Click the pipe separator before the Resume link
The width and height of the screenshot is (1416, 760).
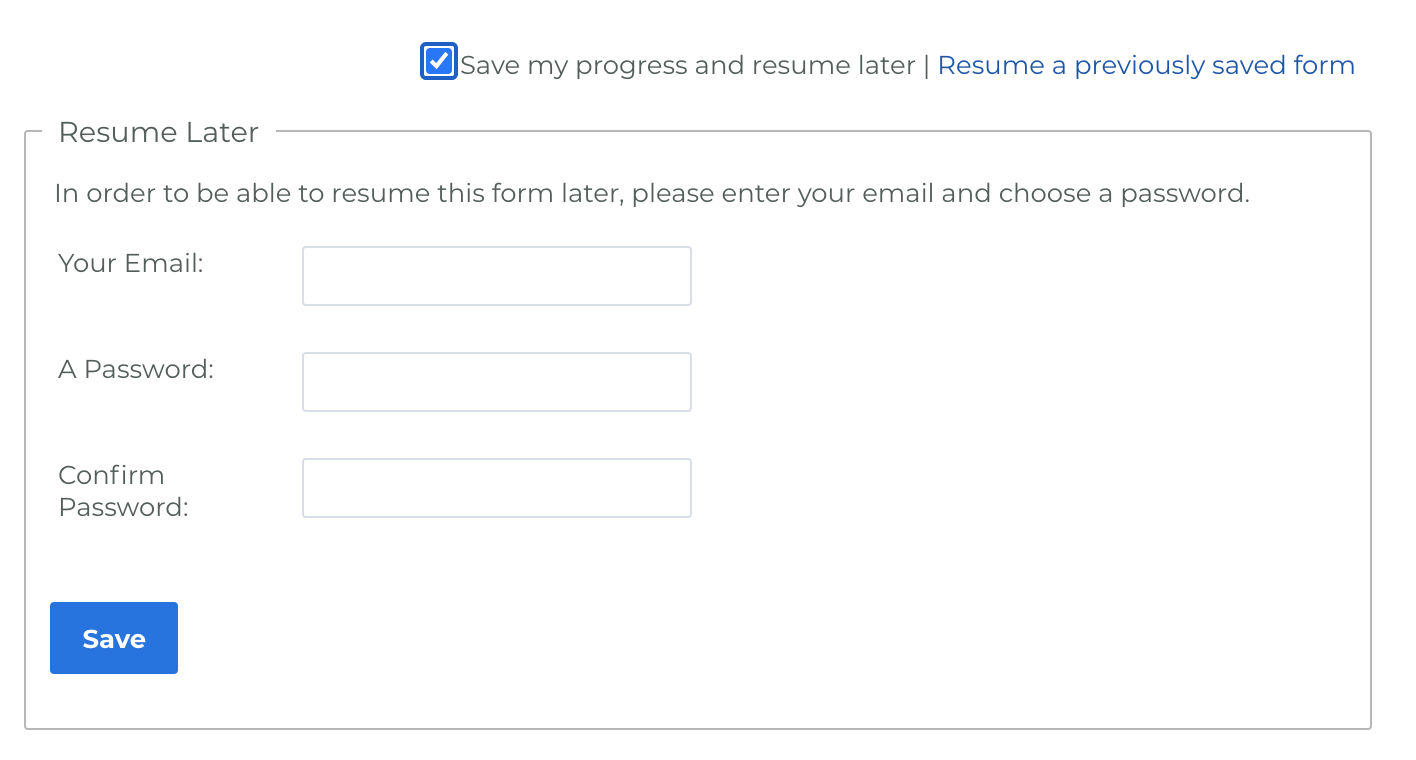coord(926,66)
